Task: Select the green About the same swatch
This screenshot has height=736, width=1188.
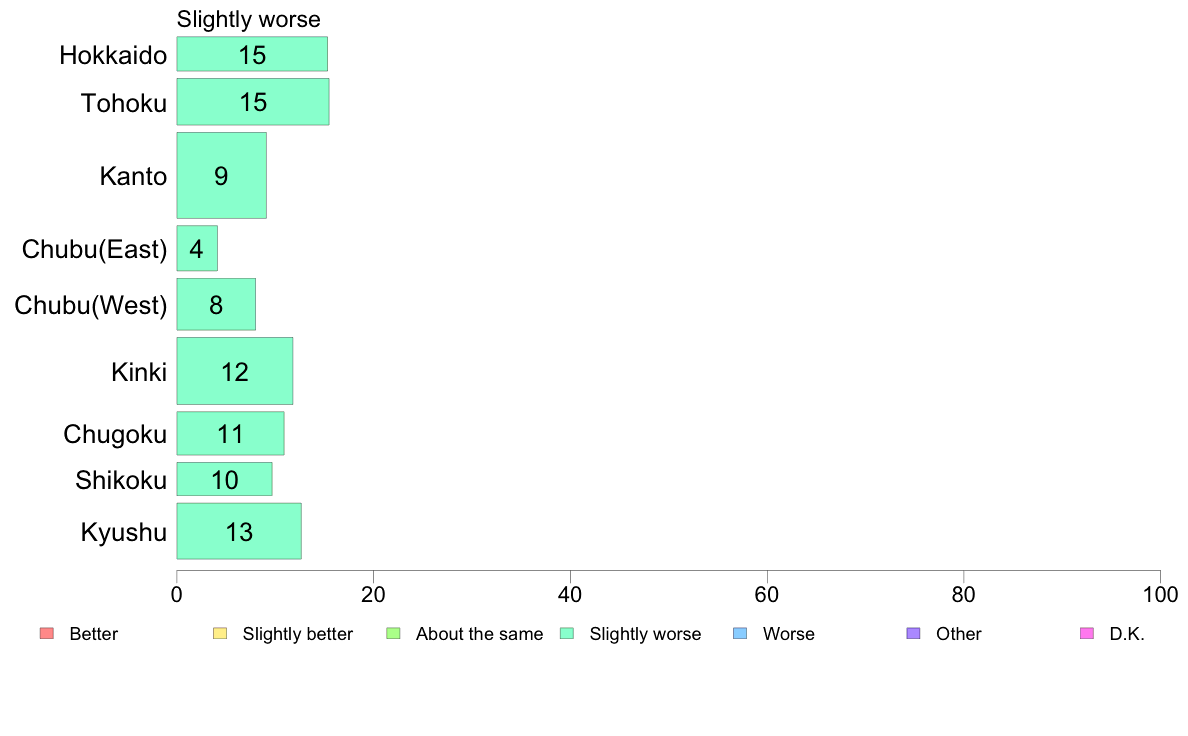Action: [x=393, y=633]
